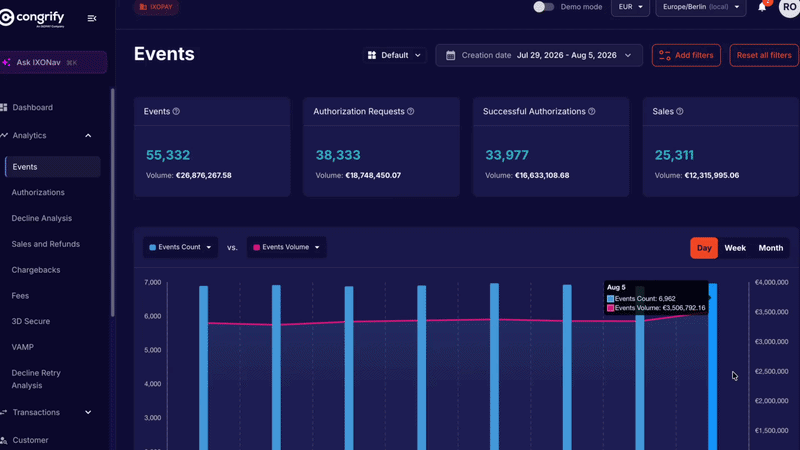Open the EUR currency dropdown

click(630, 7)
